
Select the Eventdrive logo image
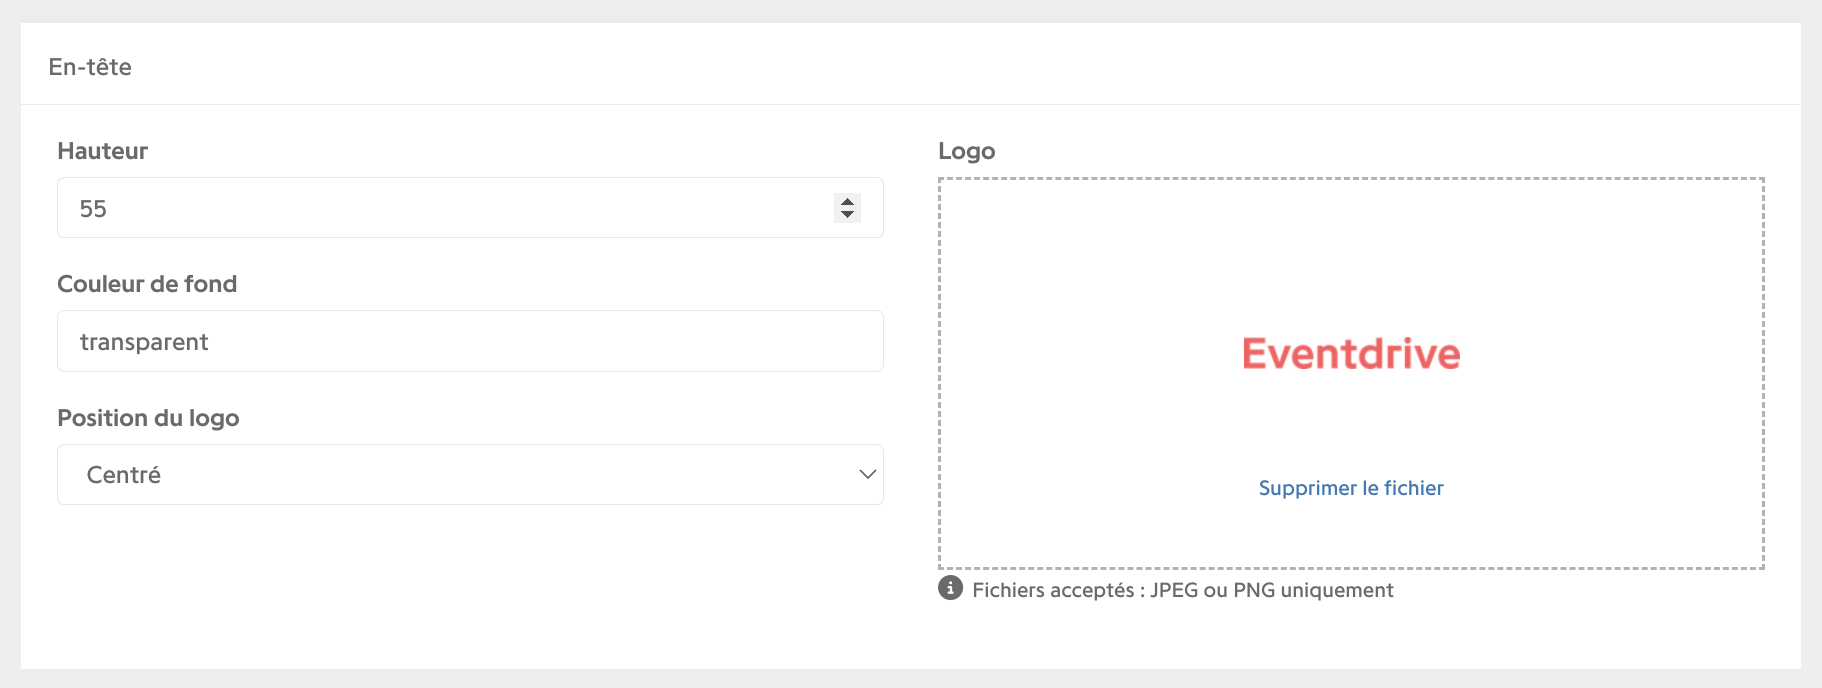pos(1351,354)
